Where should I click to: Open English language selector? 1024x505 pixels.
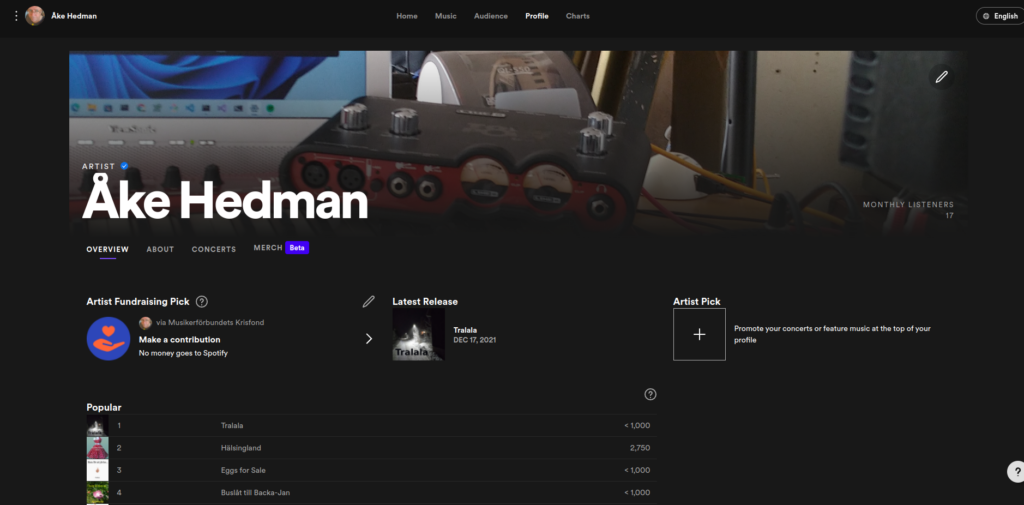click(999, 16)
